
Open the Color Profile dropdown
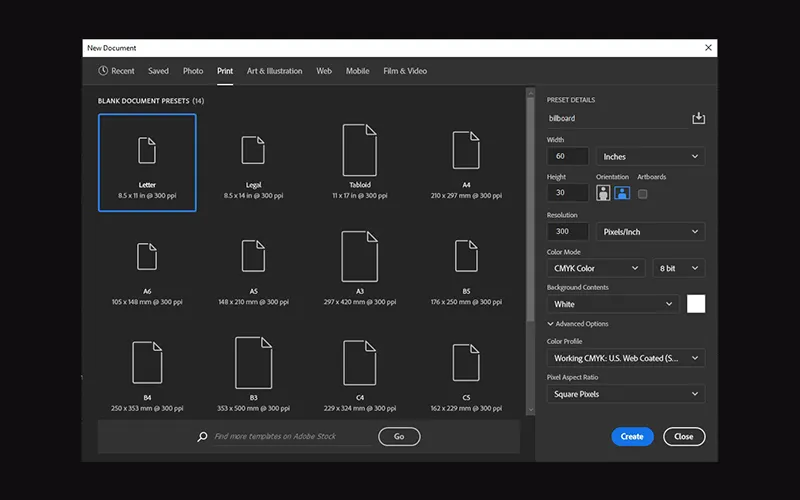tap(626, 358)
